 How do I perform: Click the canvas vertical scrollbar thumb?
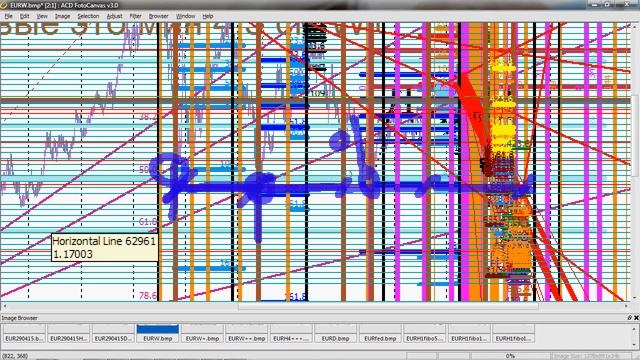pyautogui.click(x=636, y=137)
